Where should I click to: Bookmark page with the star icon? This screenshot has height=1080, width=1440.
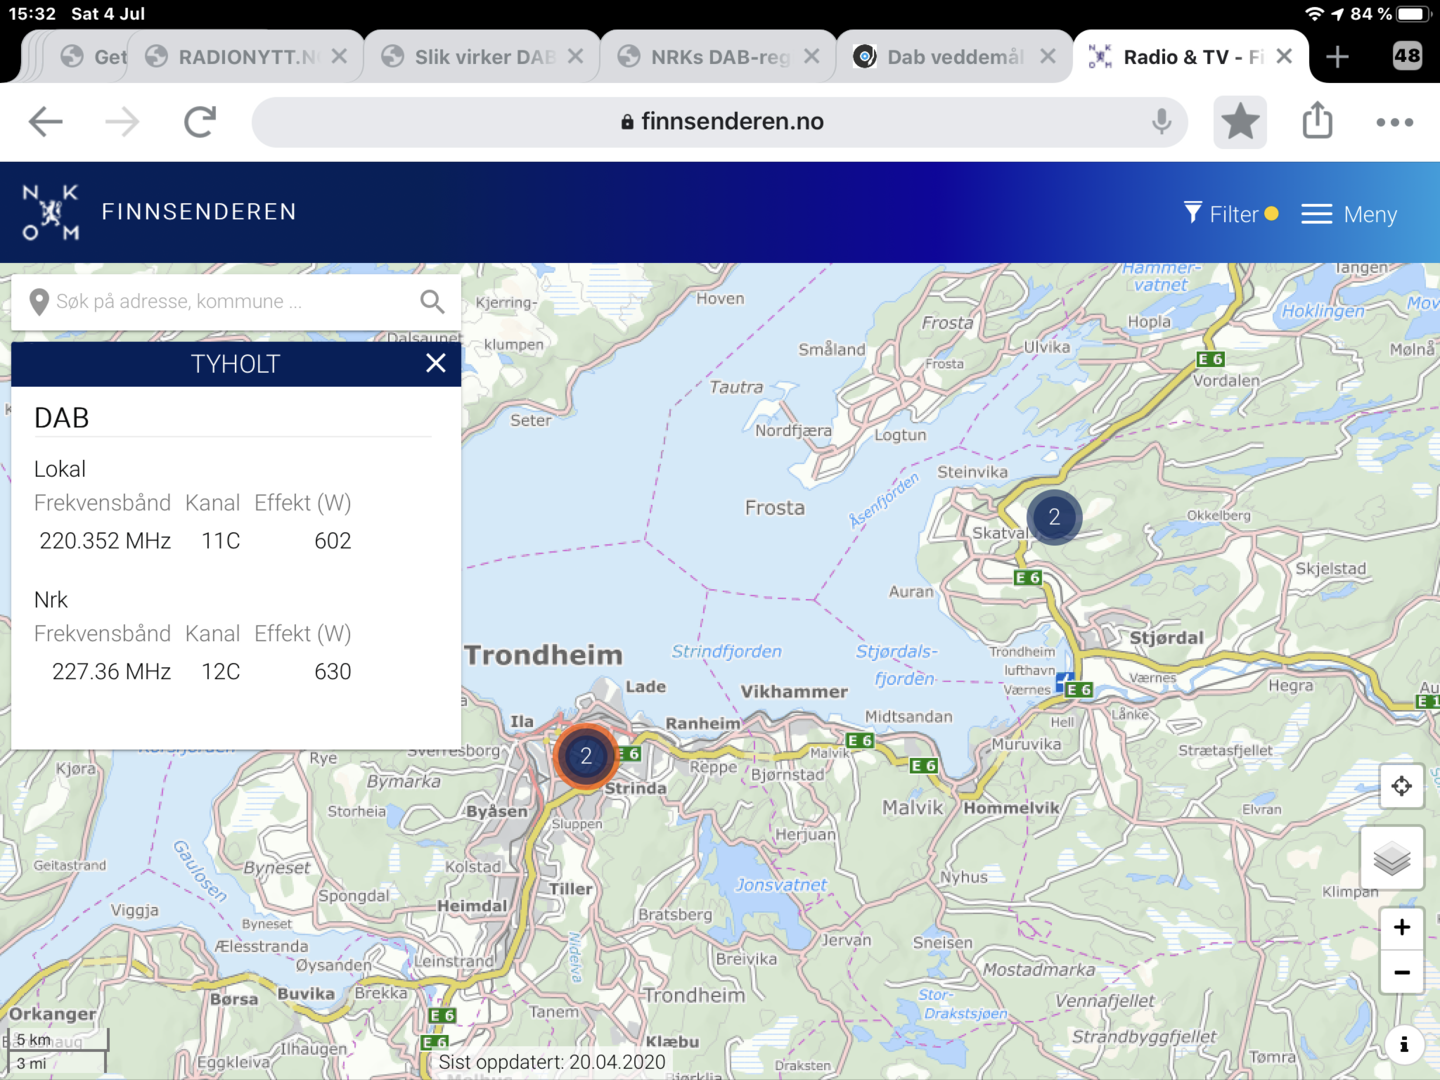[1240, 122]
